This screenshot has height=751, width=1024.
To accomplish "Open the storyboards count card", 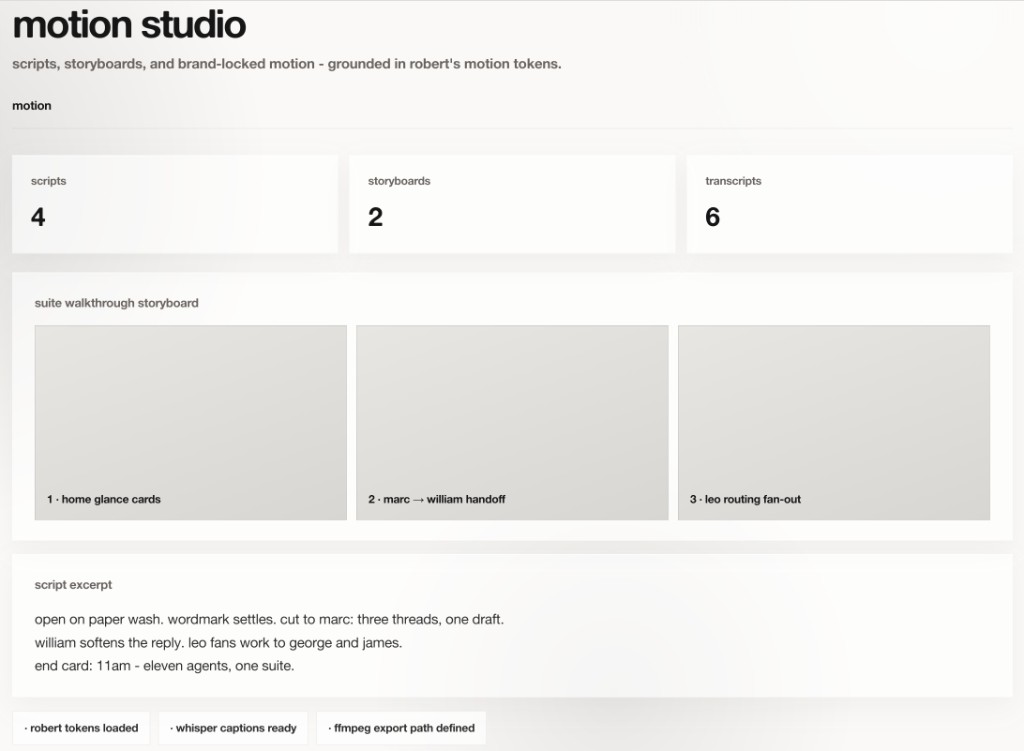I will tap(512, 204).
